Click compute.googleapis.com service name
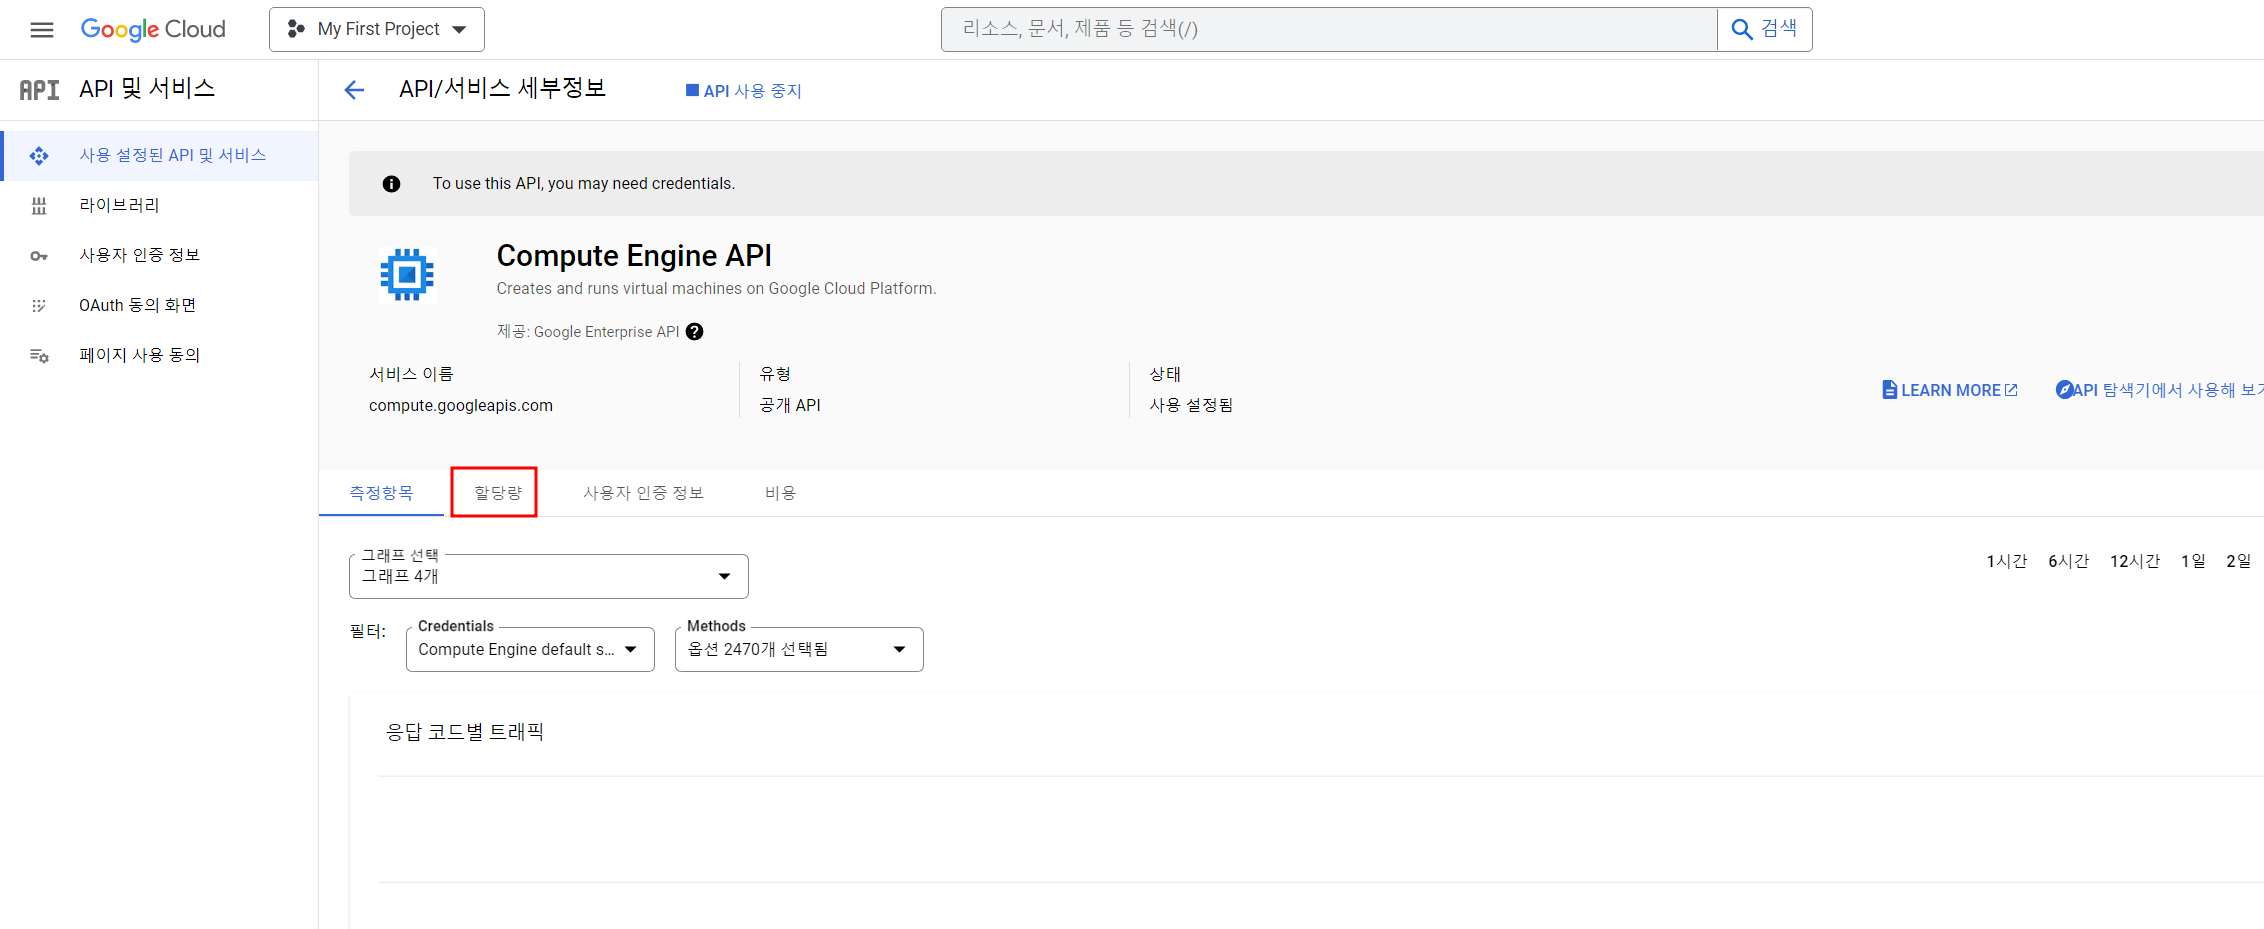 [461, 405]
